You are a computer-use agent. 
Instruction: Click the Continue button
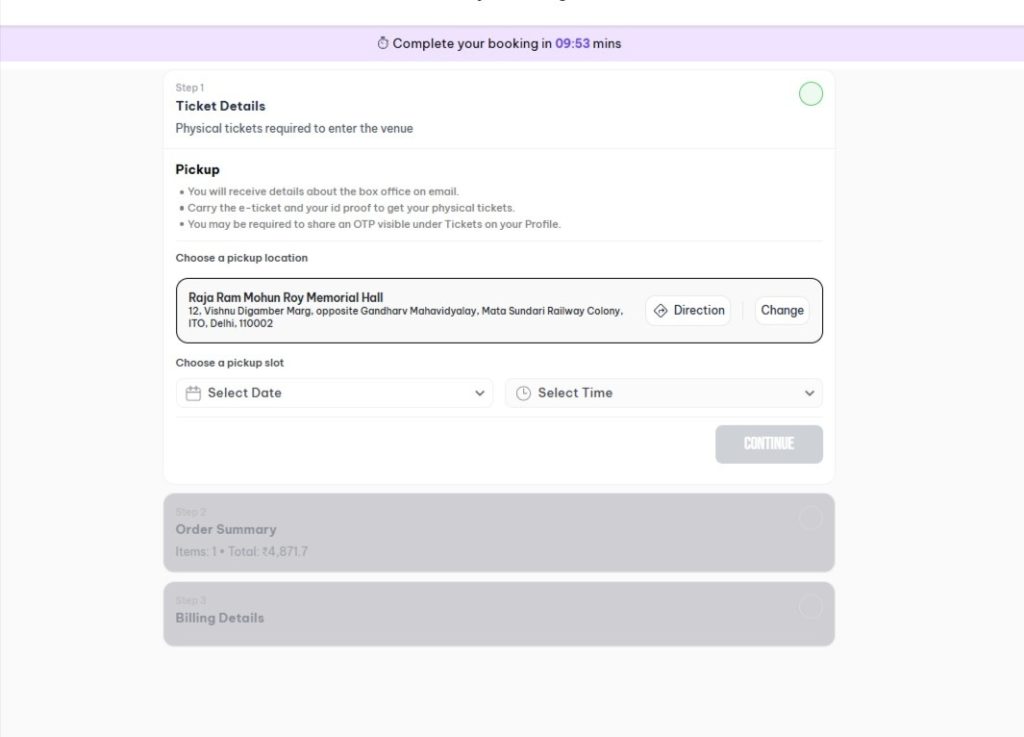(x=769, y=444)
